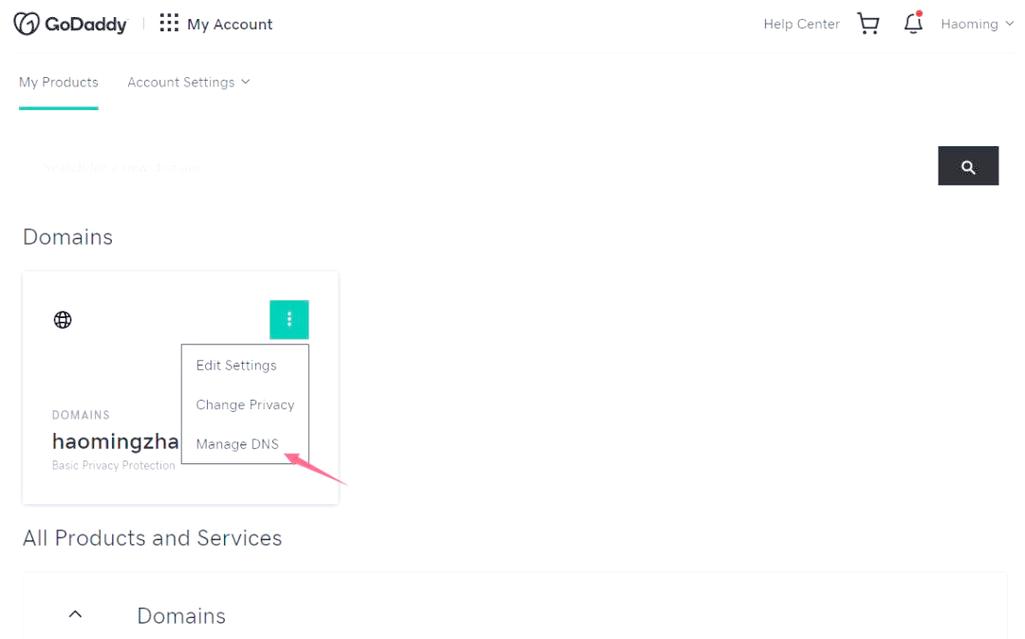
Task: Click the lower Domains section heading
Action: point(181,615)
